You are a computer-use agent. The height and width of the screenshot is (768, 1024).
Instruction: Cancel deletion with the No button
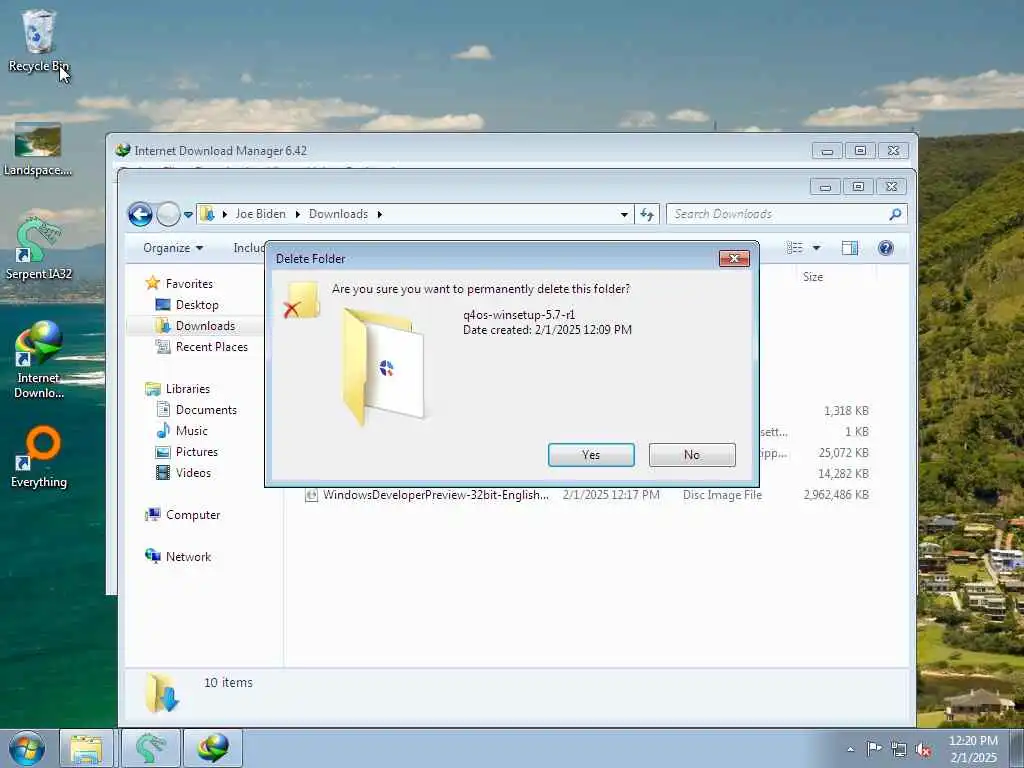[692, 455]
